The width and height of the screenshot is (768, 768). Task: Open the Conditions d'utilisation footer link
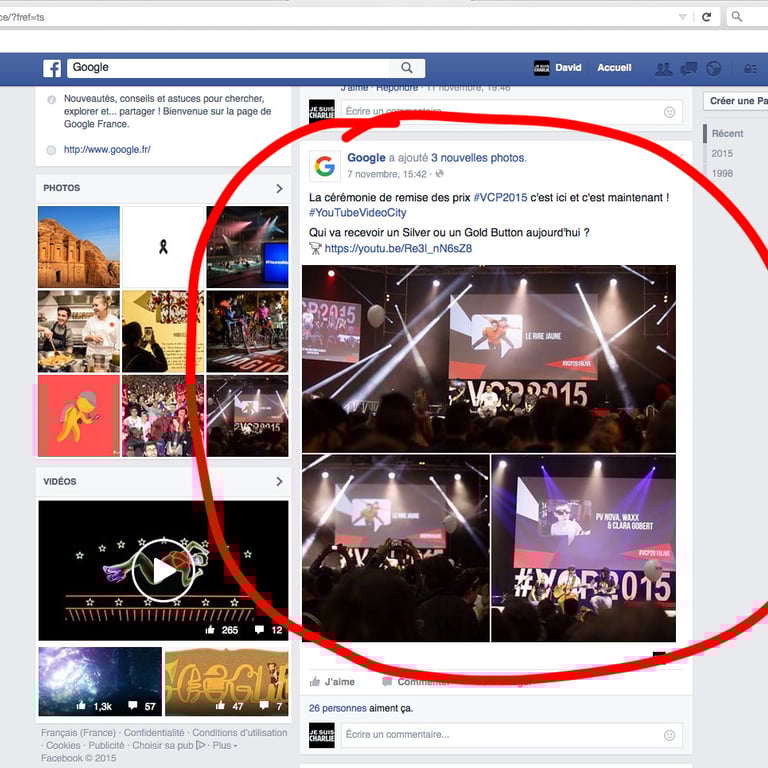coord(240,733)
